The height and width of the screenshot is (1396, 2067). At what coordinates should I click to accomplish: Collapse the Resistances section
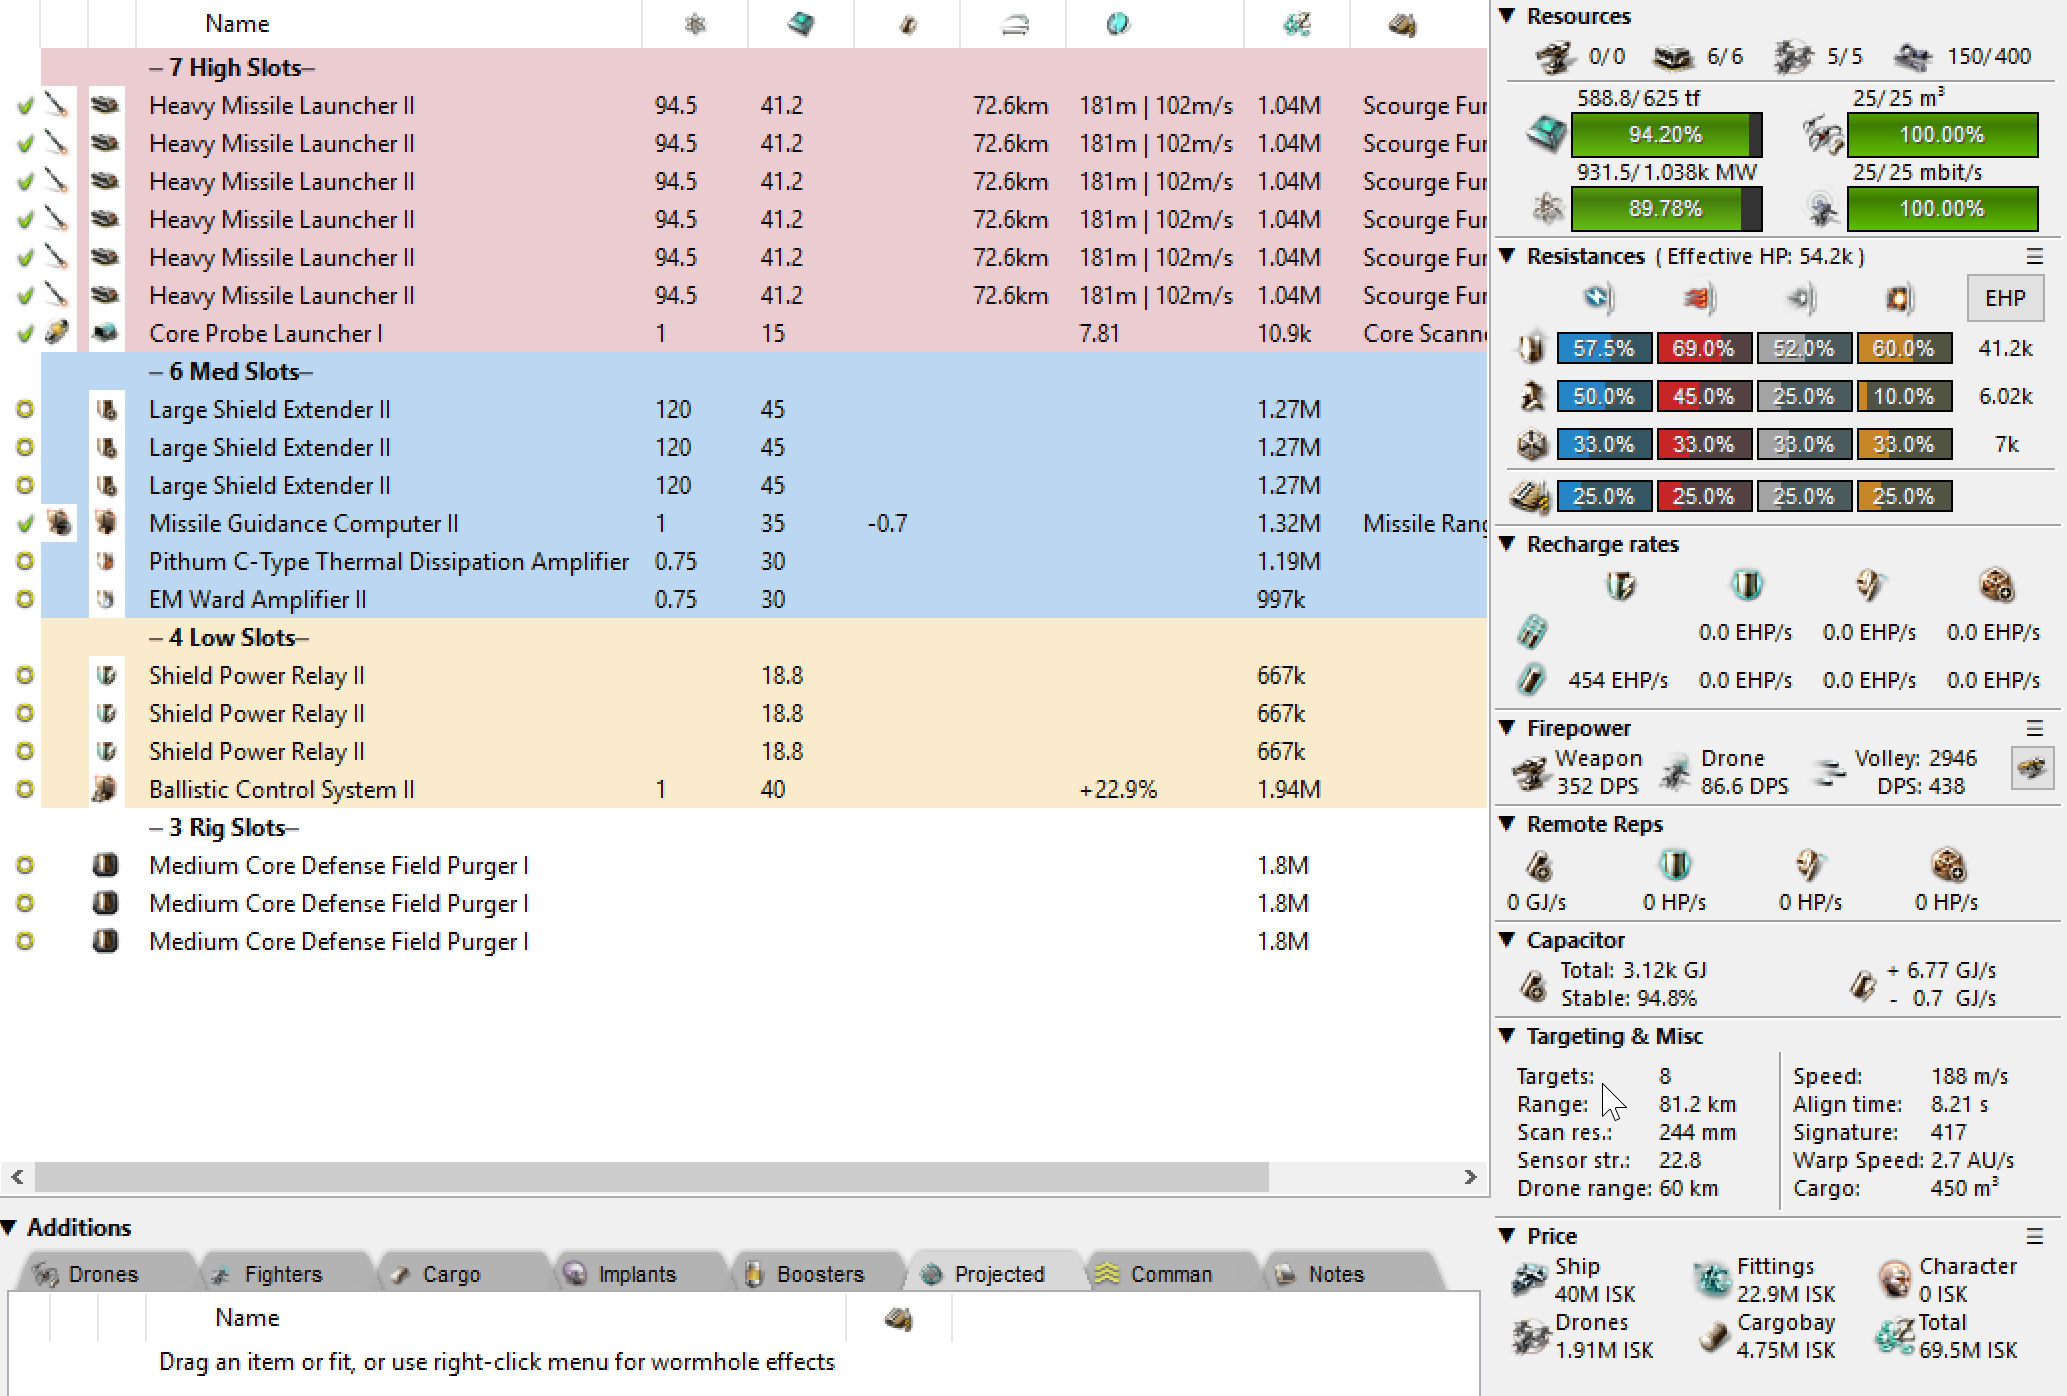tap(1508, 256)
